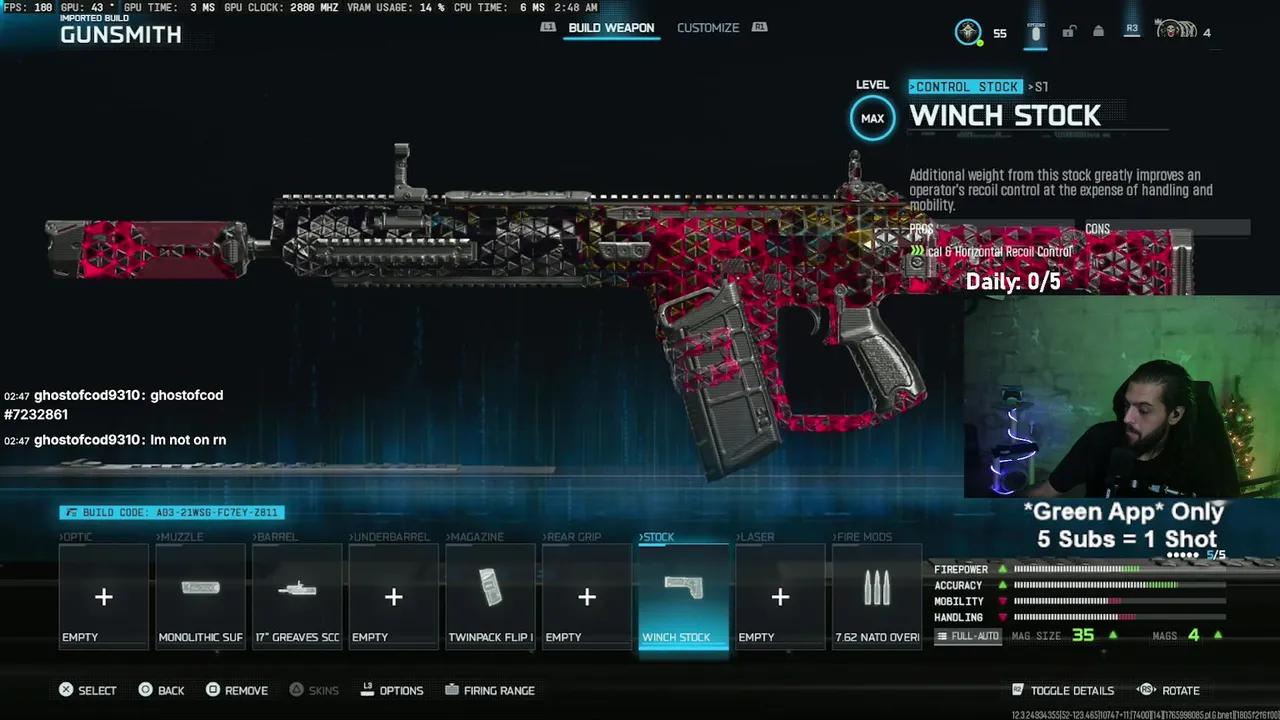Add an attachment to the empty Underbarrel slot
Screen dimensions: 1280x720
[x=394, y=597]
